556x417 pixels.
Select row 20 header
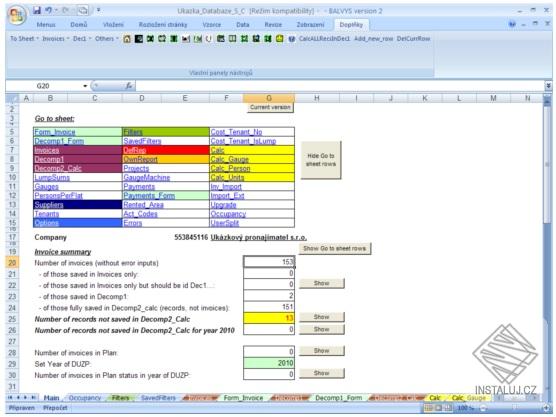point(12,263)
